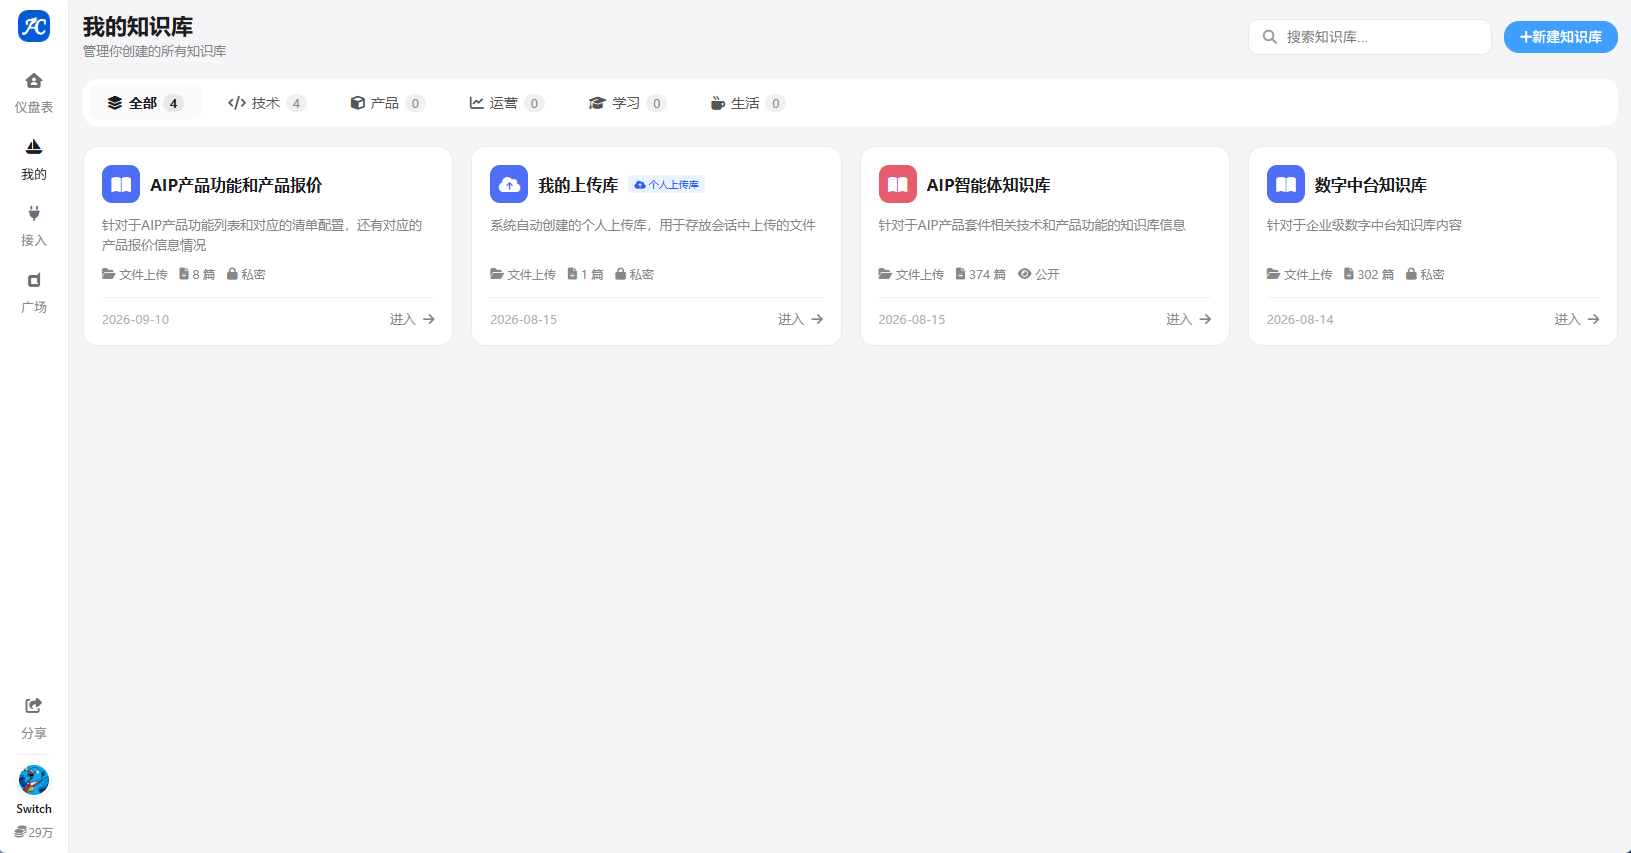
Task: Open the Switch user avatar
Action: tap(34, 780)
